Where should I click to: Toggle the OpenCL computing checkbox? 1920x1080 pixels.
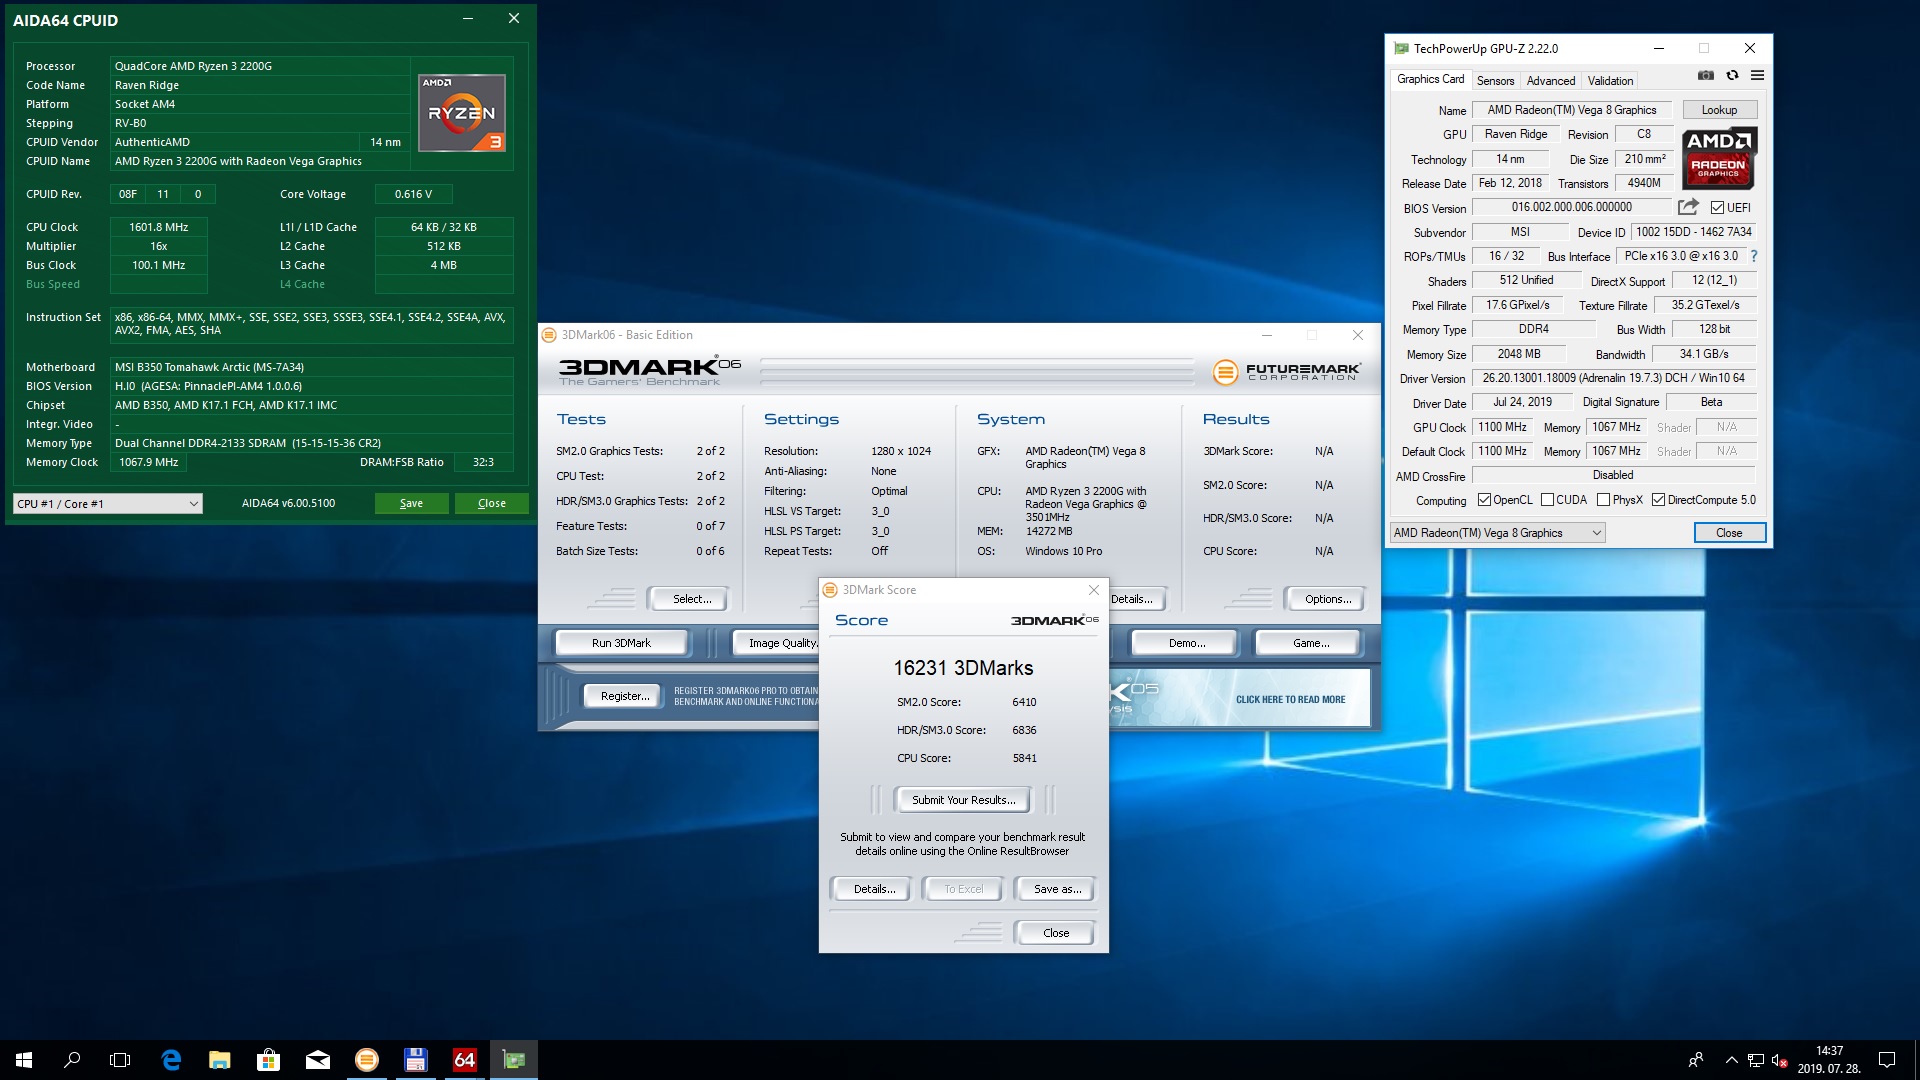pos(1484,500)
